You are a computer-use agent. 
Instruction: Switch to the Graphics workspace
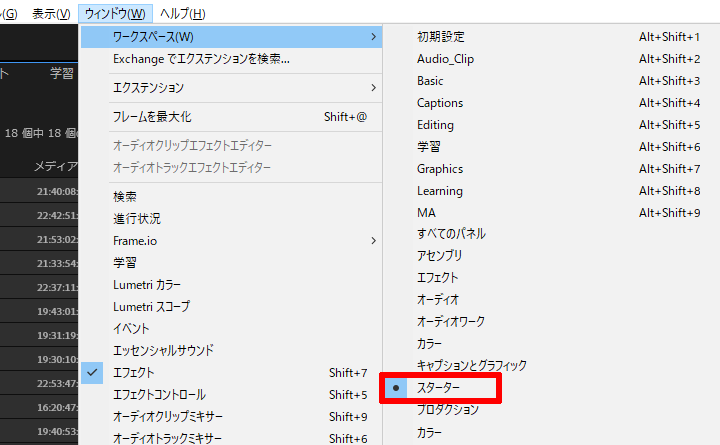440,169
